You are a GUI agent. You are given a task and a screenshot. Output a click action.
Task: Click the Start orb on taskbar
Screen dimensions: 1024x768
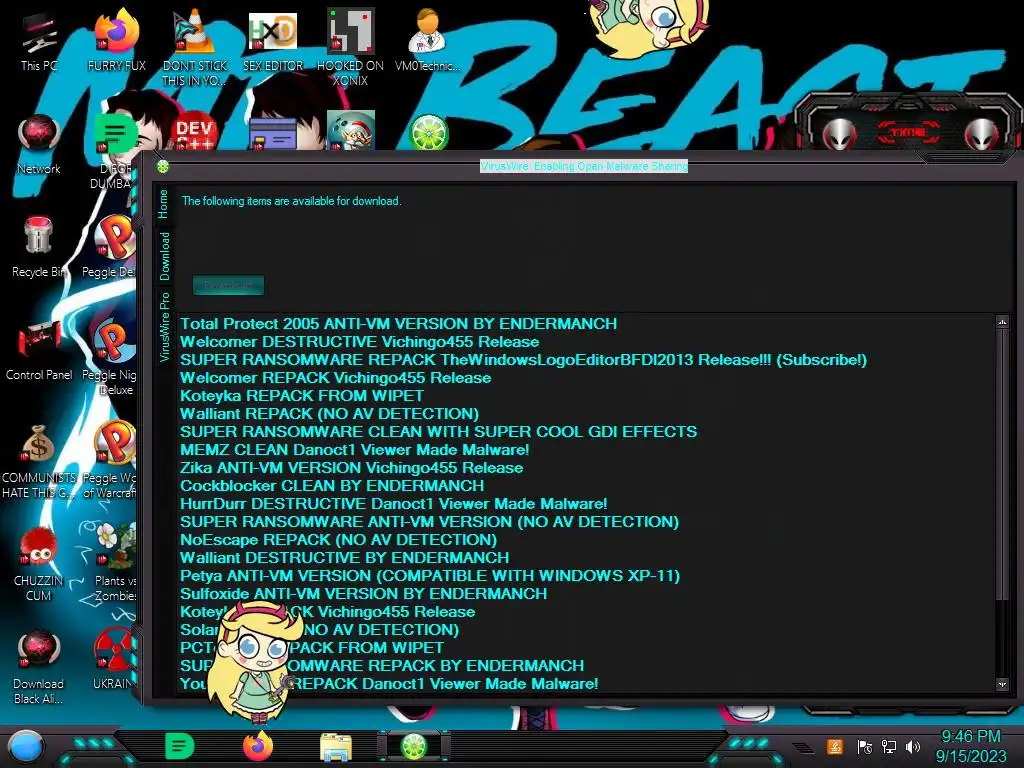coord(26,746)
